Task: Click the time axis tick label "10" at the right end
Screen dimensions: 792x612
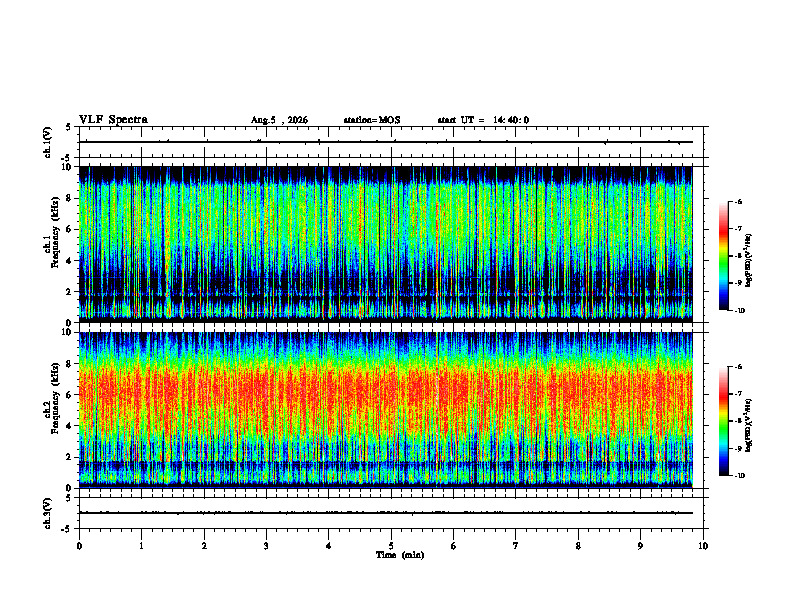Action: [703, 546]
